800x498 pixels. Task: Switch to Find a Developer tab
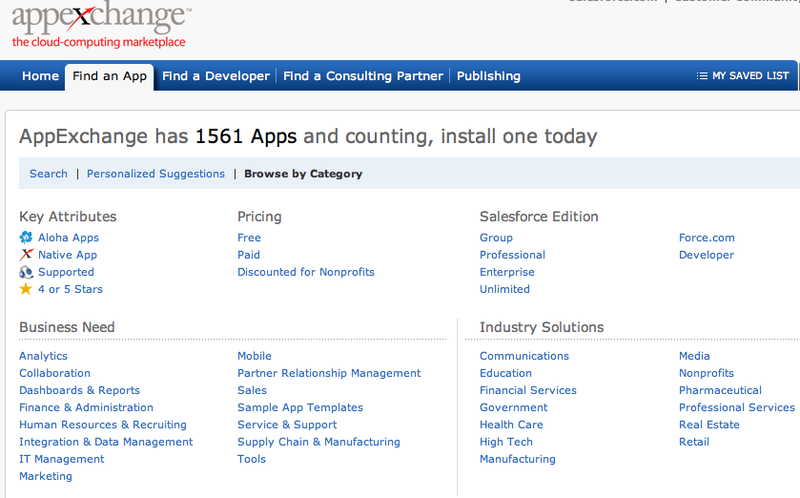pyautogui.click(x=215, y=76)
